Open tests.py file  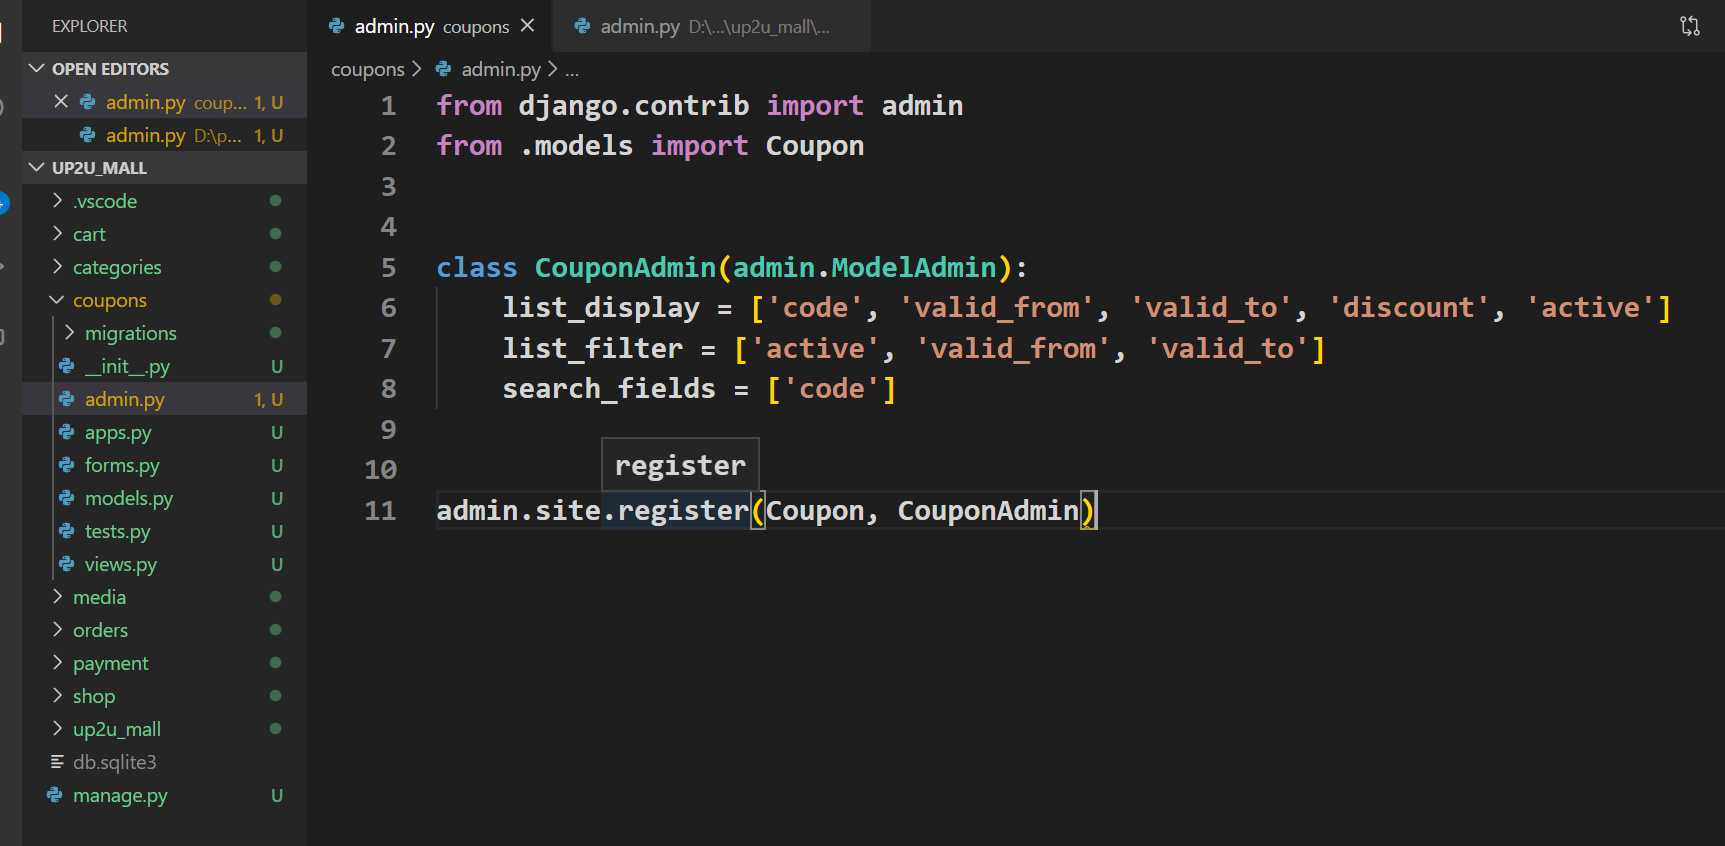165,531
